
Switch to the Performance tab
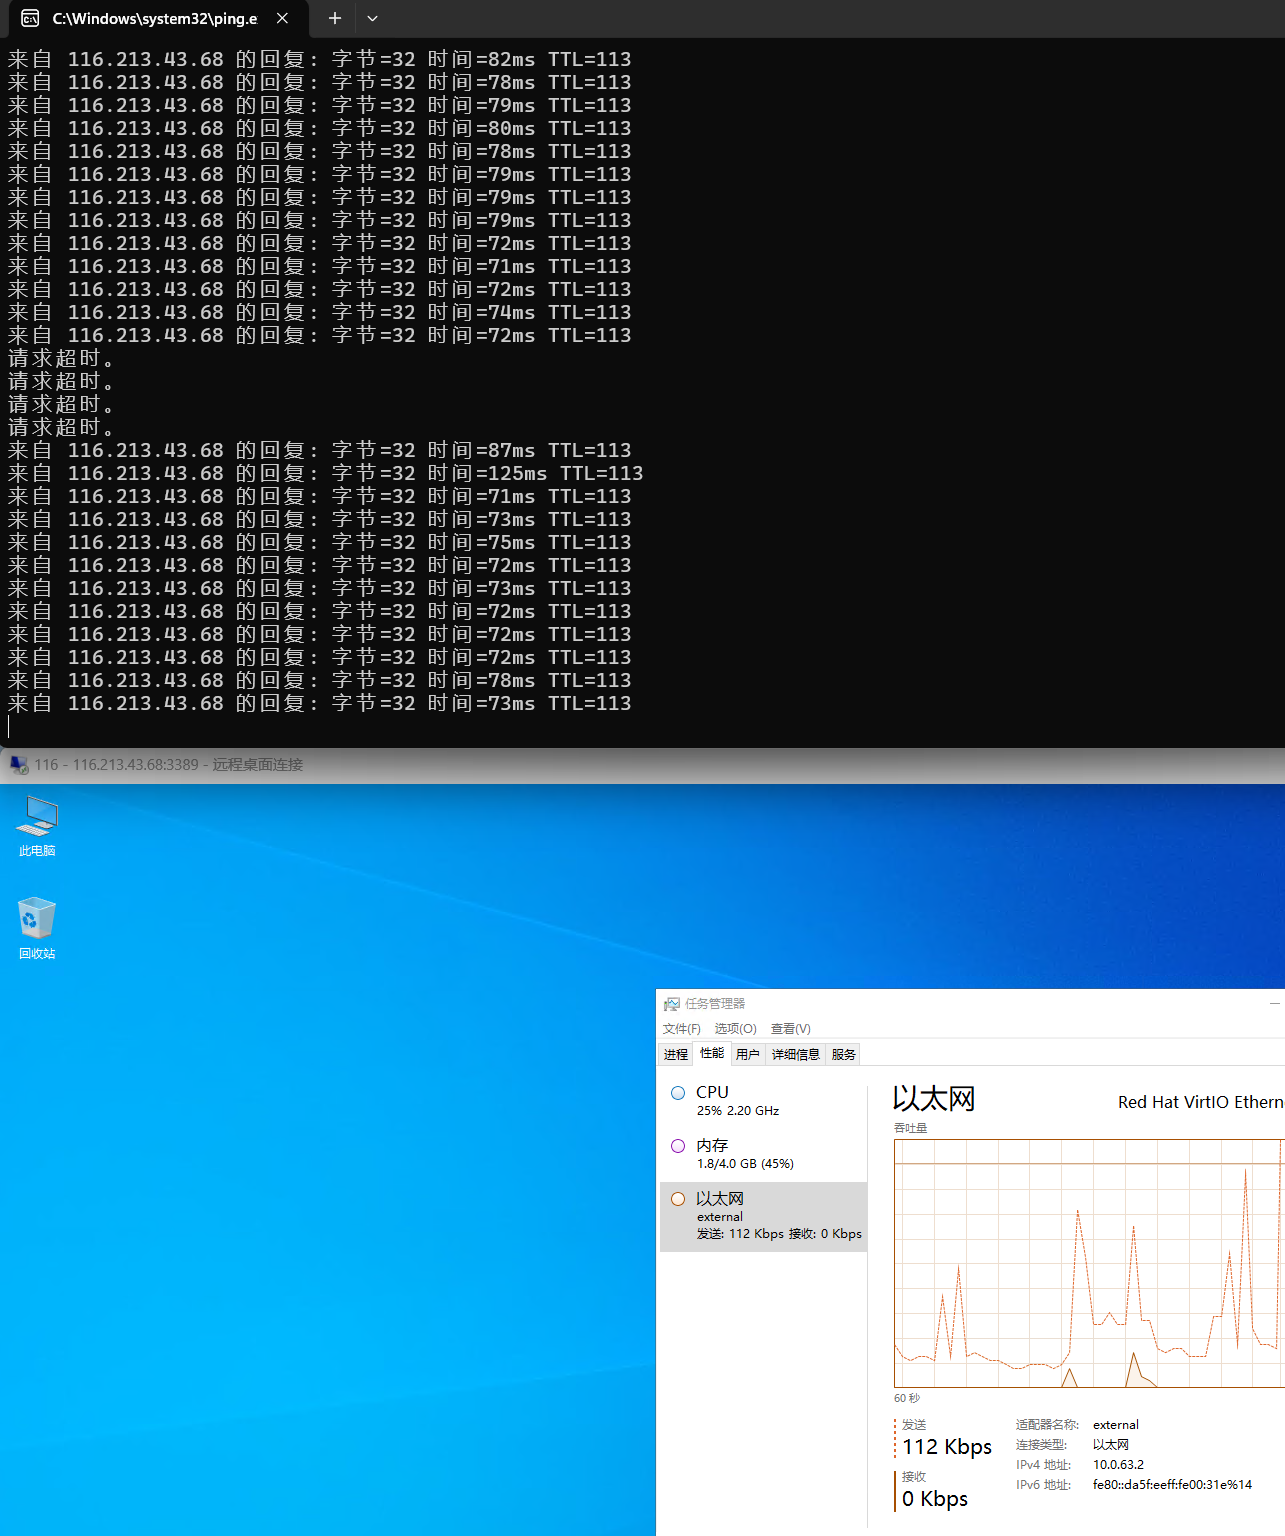(x=712, y=1053)
